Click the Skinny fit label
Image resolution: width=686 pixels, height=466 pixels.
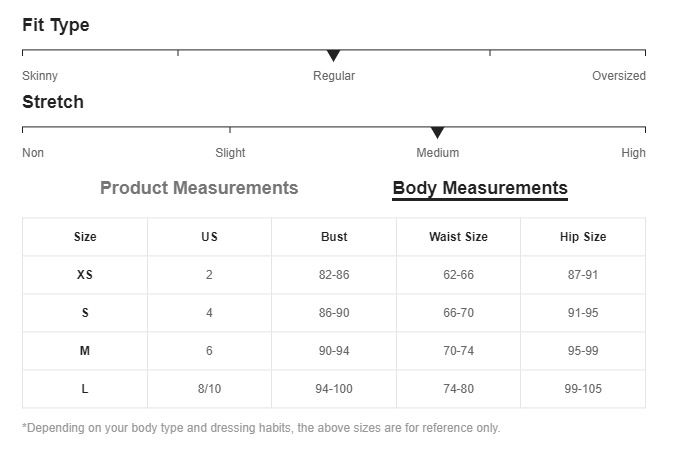tap(40, 76)
